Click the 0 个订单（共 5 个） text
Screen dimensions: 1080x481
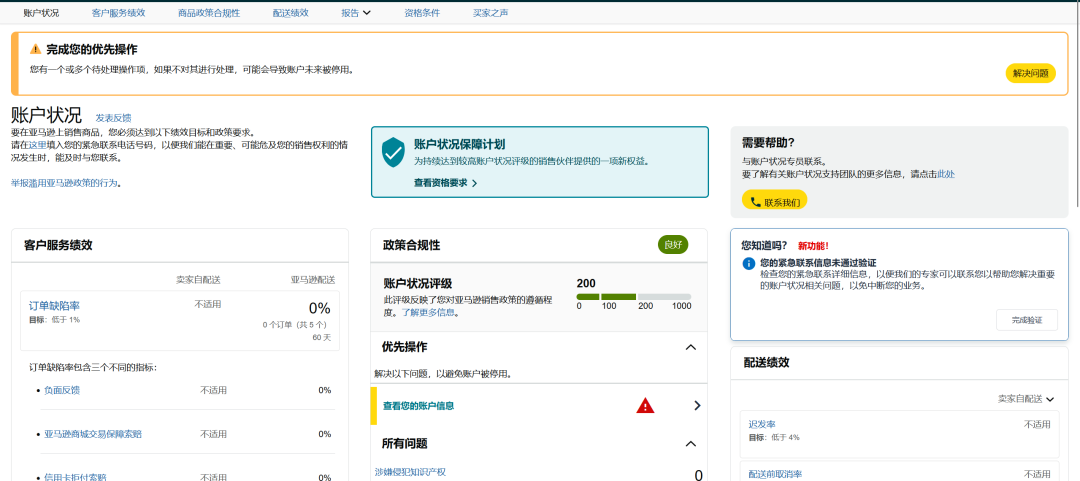[x=295, y=325]
